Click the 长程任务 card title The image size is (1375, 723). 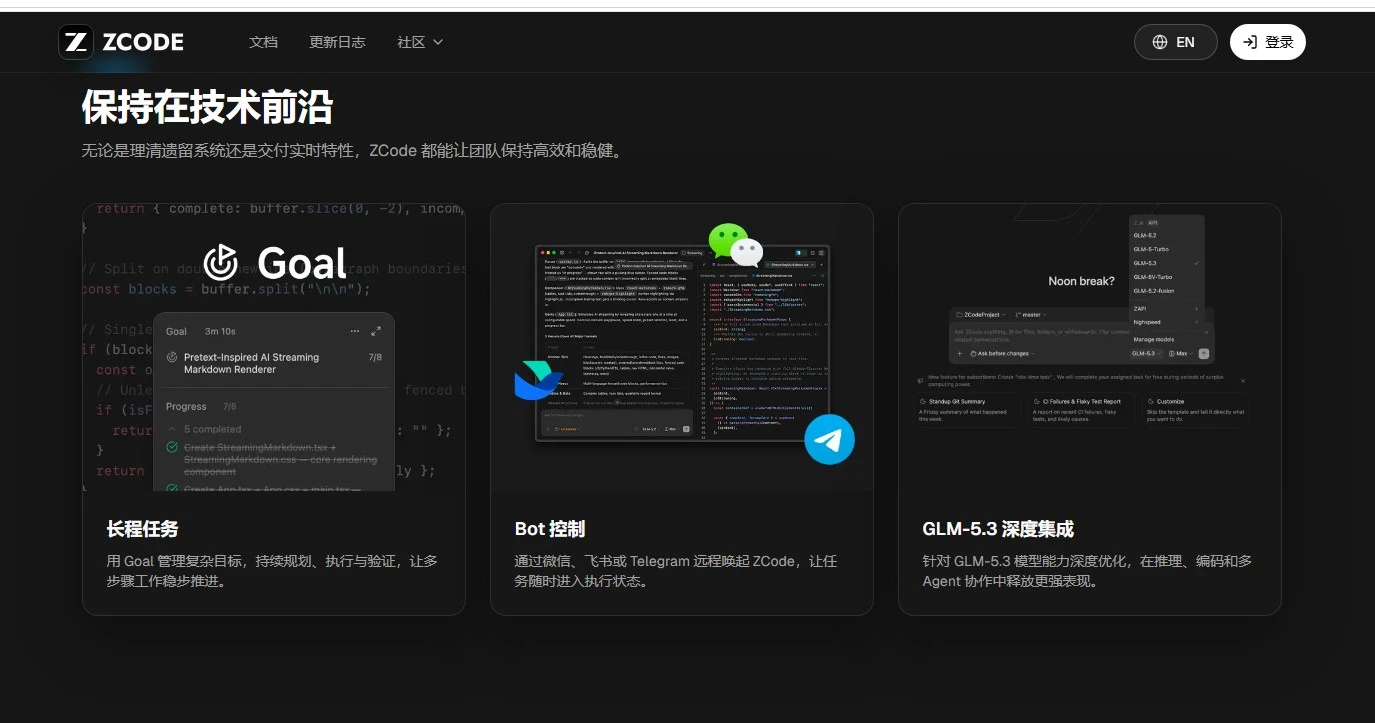(142, 529)
